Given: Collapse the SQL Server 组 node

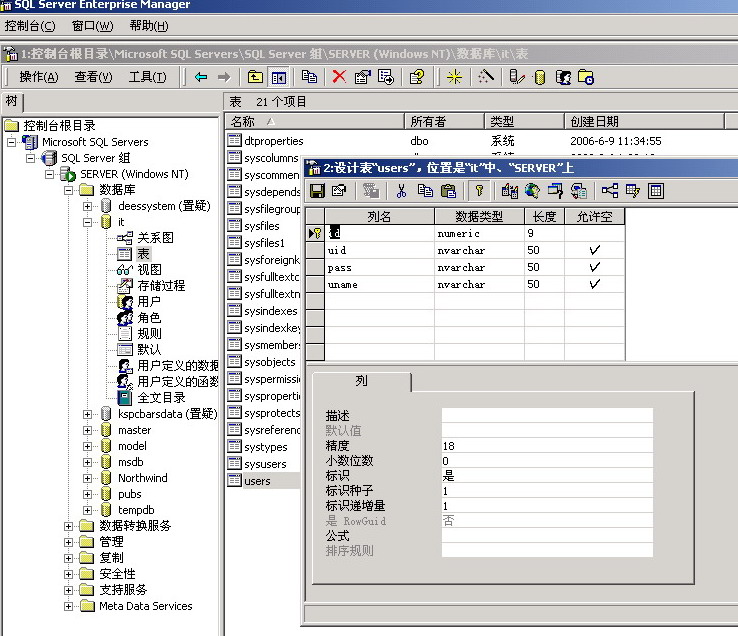Looking at the screenshot, I should [x=31, y=158].
